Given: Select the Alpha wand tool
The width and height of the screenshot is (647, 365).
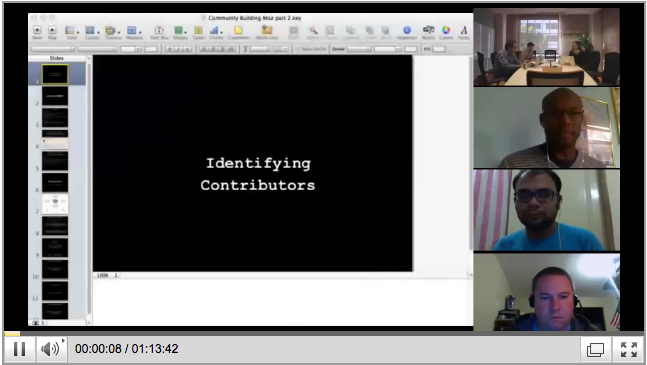Looking at the screenshot, I should (x=313, y=32).
